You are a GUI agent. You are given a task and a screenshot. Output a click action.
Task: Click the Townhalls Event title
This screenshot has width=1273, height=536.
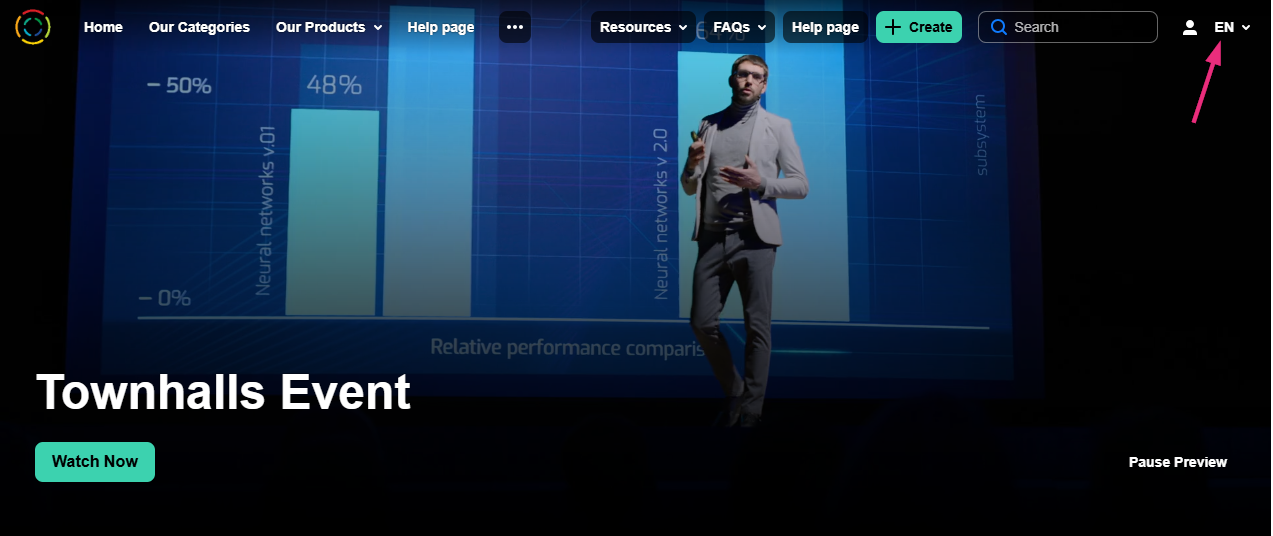coord(223,392)
